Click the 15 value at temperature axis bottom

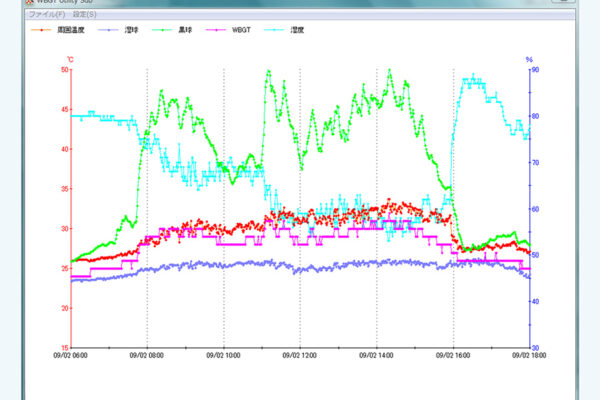click(x=65, y=347)
